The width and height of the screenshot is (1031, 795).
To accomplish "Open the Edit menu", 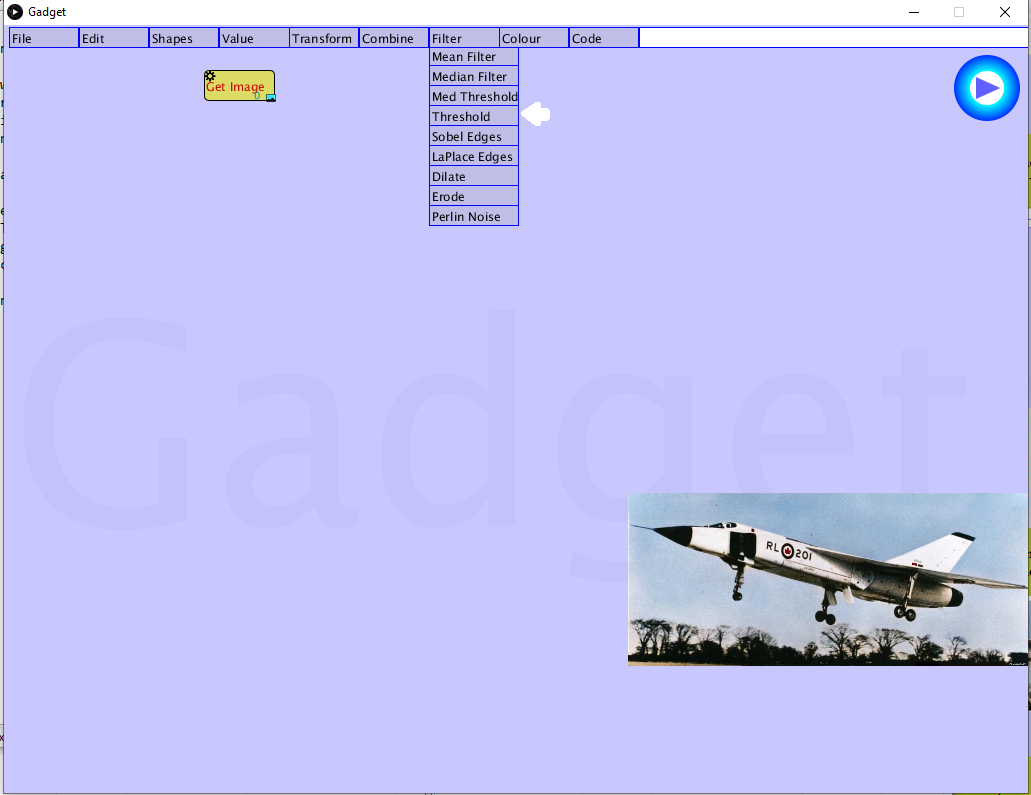I will pos(114,38).
